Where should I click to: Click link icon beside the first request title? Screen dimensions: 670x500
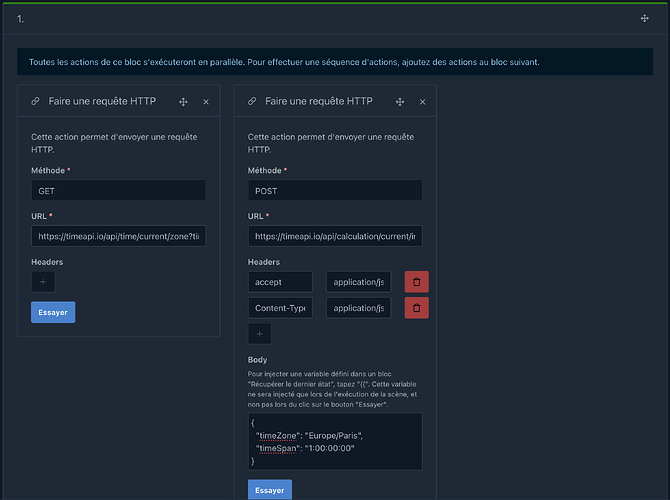(x=36, y=102)
